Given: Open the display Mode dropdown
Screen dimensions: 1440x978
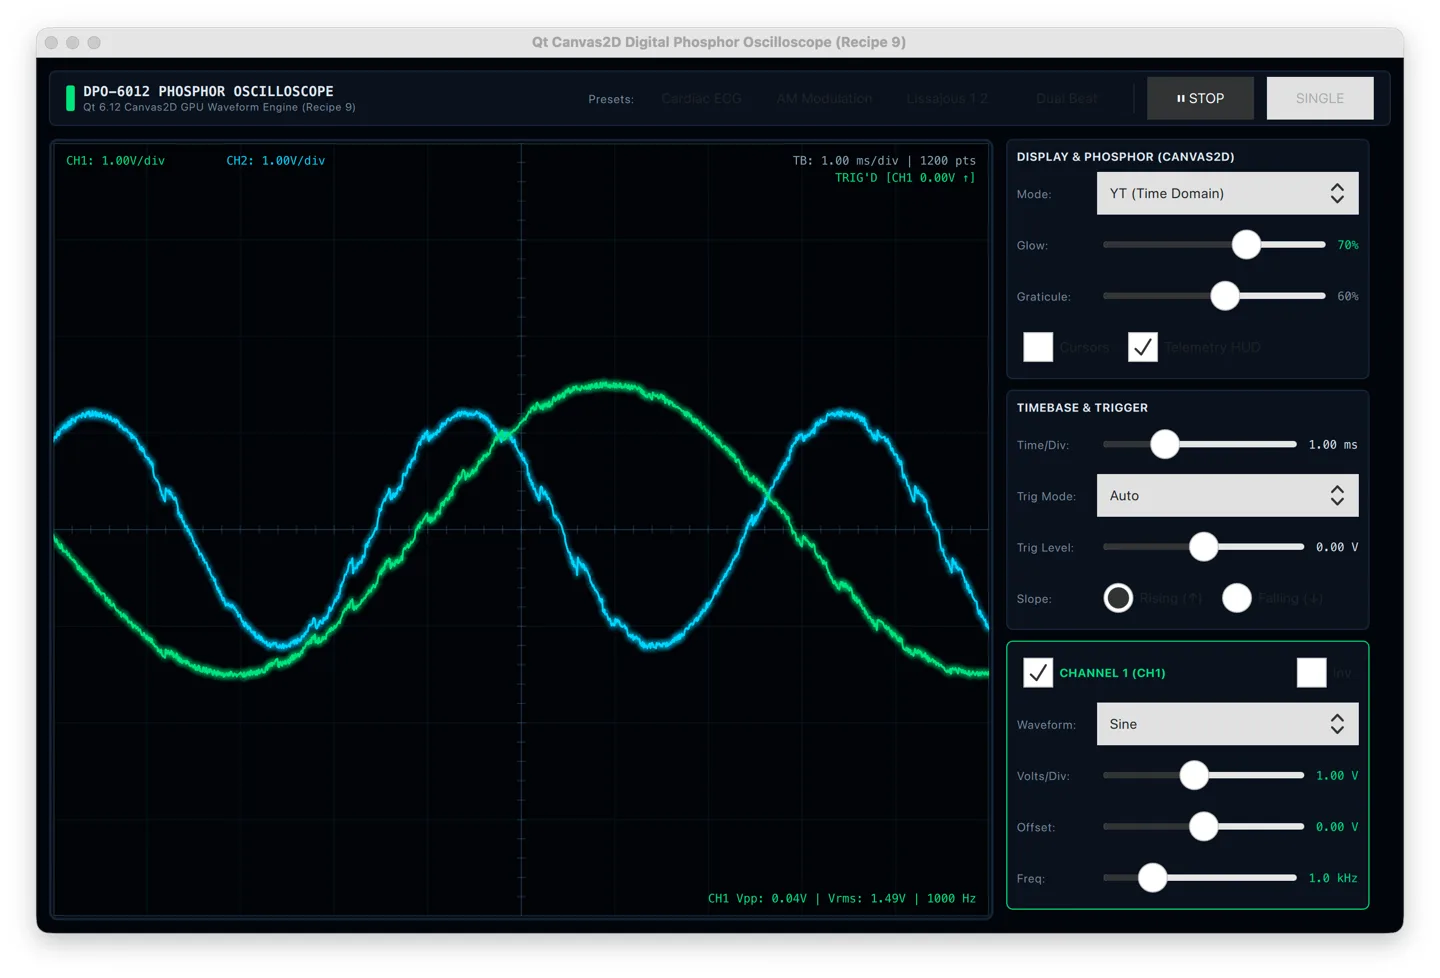Looking at the screenshot, I should coord(1227,194).
